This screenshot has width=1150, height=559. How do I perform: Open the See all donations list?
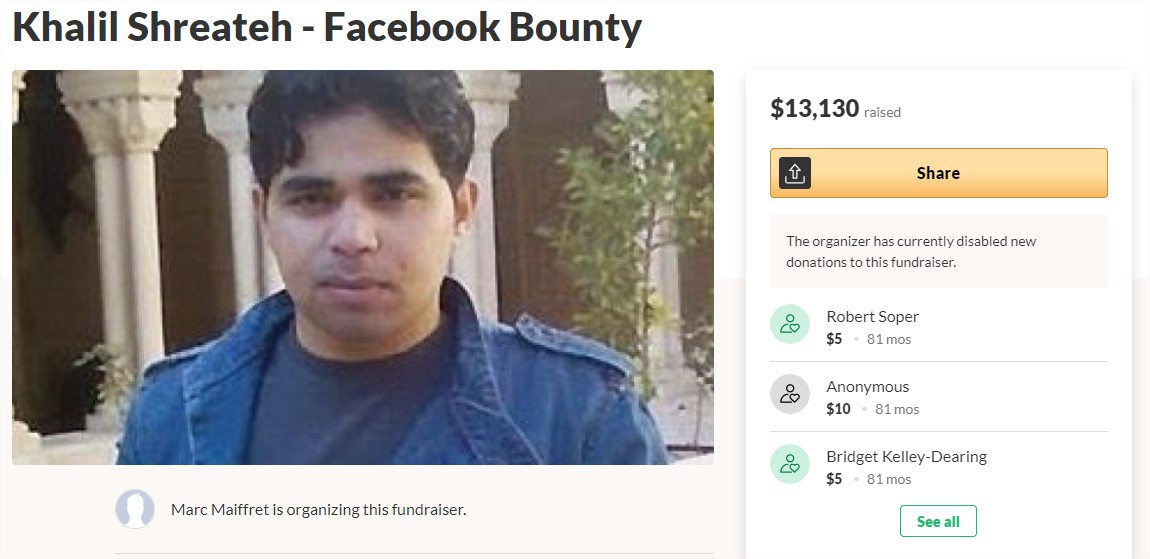pyautogui.click(x=937, y=521)
